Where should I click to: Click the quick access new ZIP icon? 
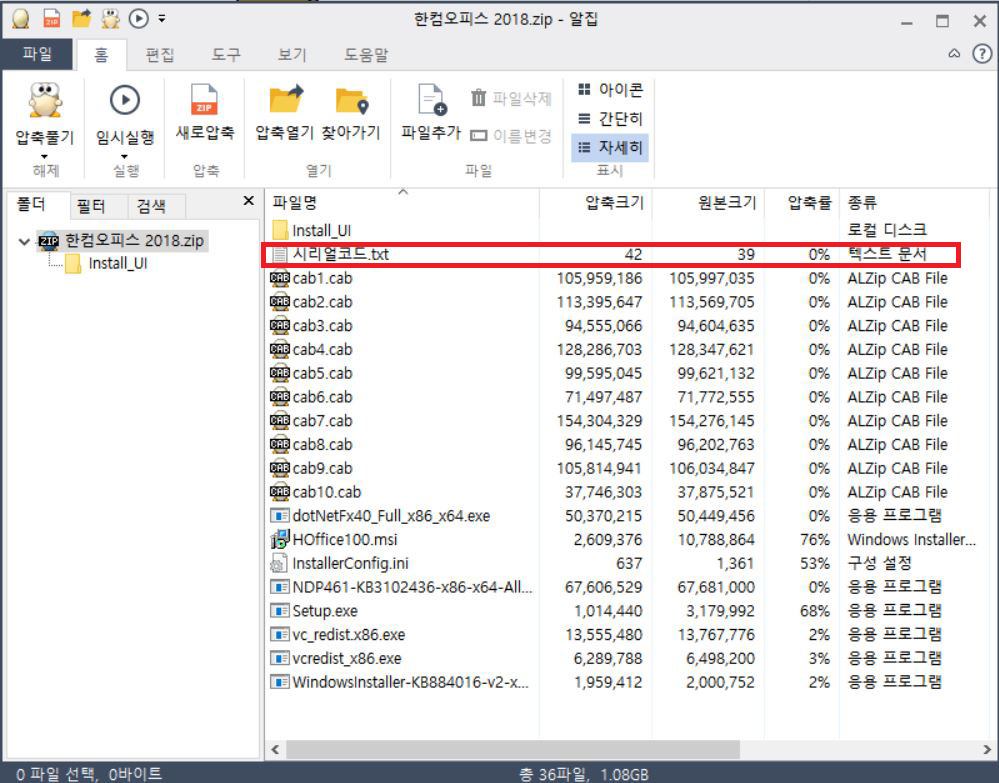pos(52,18)
